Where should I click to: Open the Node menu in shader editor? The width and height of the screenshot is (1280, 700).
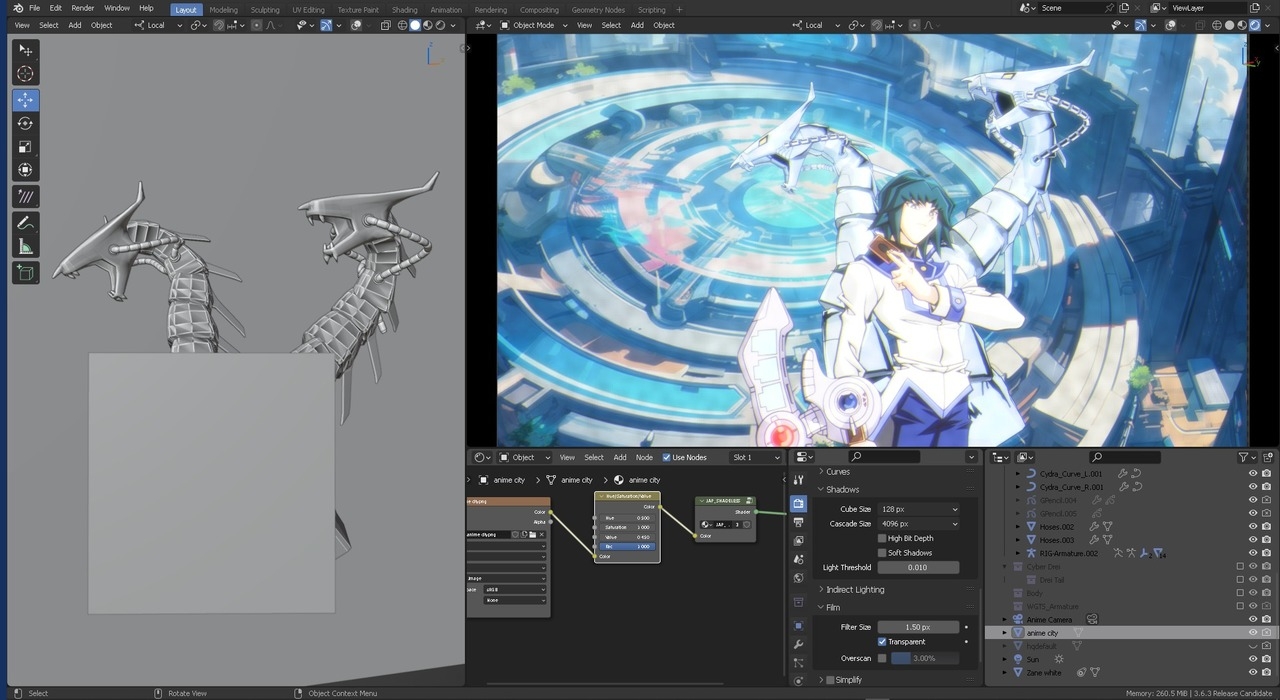pos(644,457)
